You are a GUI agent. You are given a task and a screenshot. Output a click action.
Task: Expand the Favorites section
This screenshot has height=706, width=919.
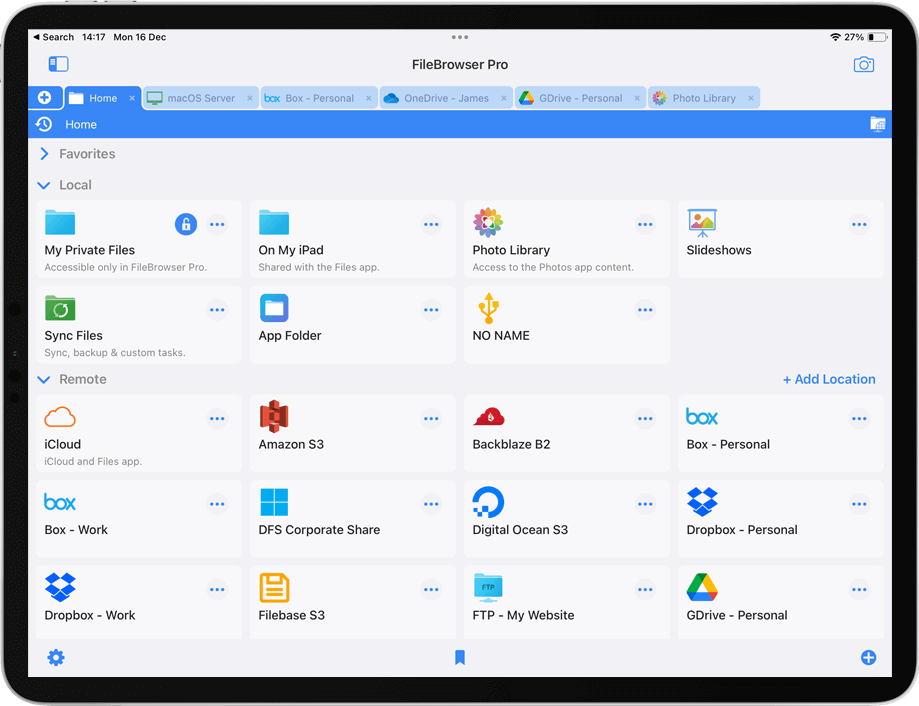pyautogui.click(x=44, y=154)
